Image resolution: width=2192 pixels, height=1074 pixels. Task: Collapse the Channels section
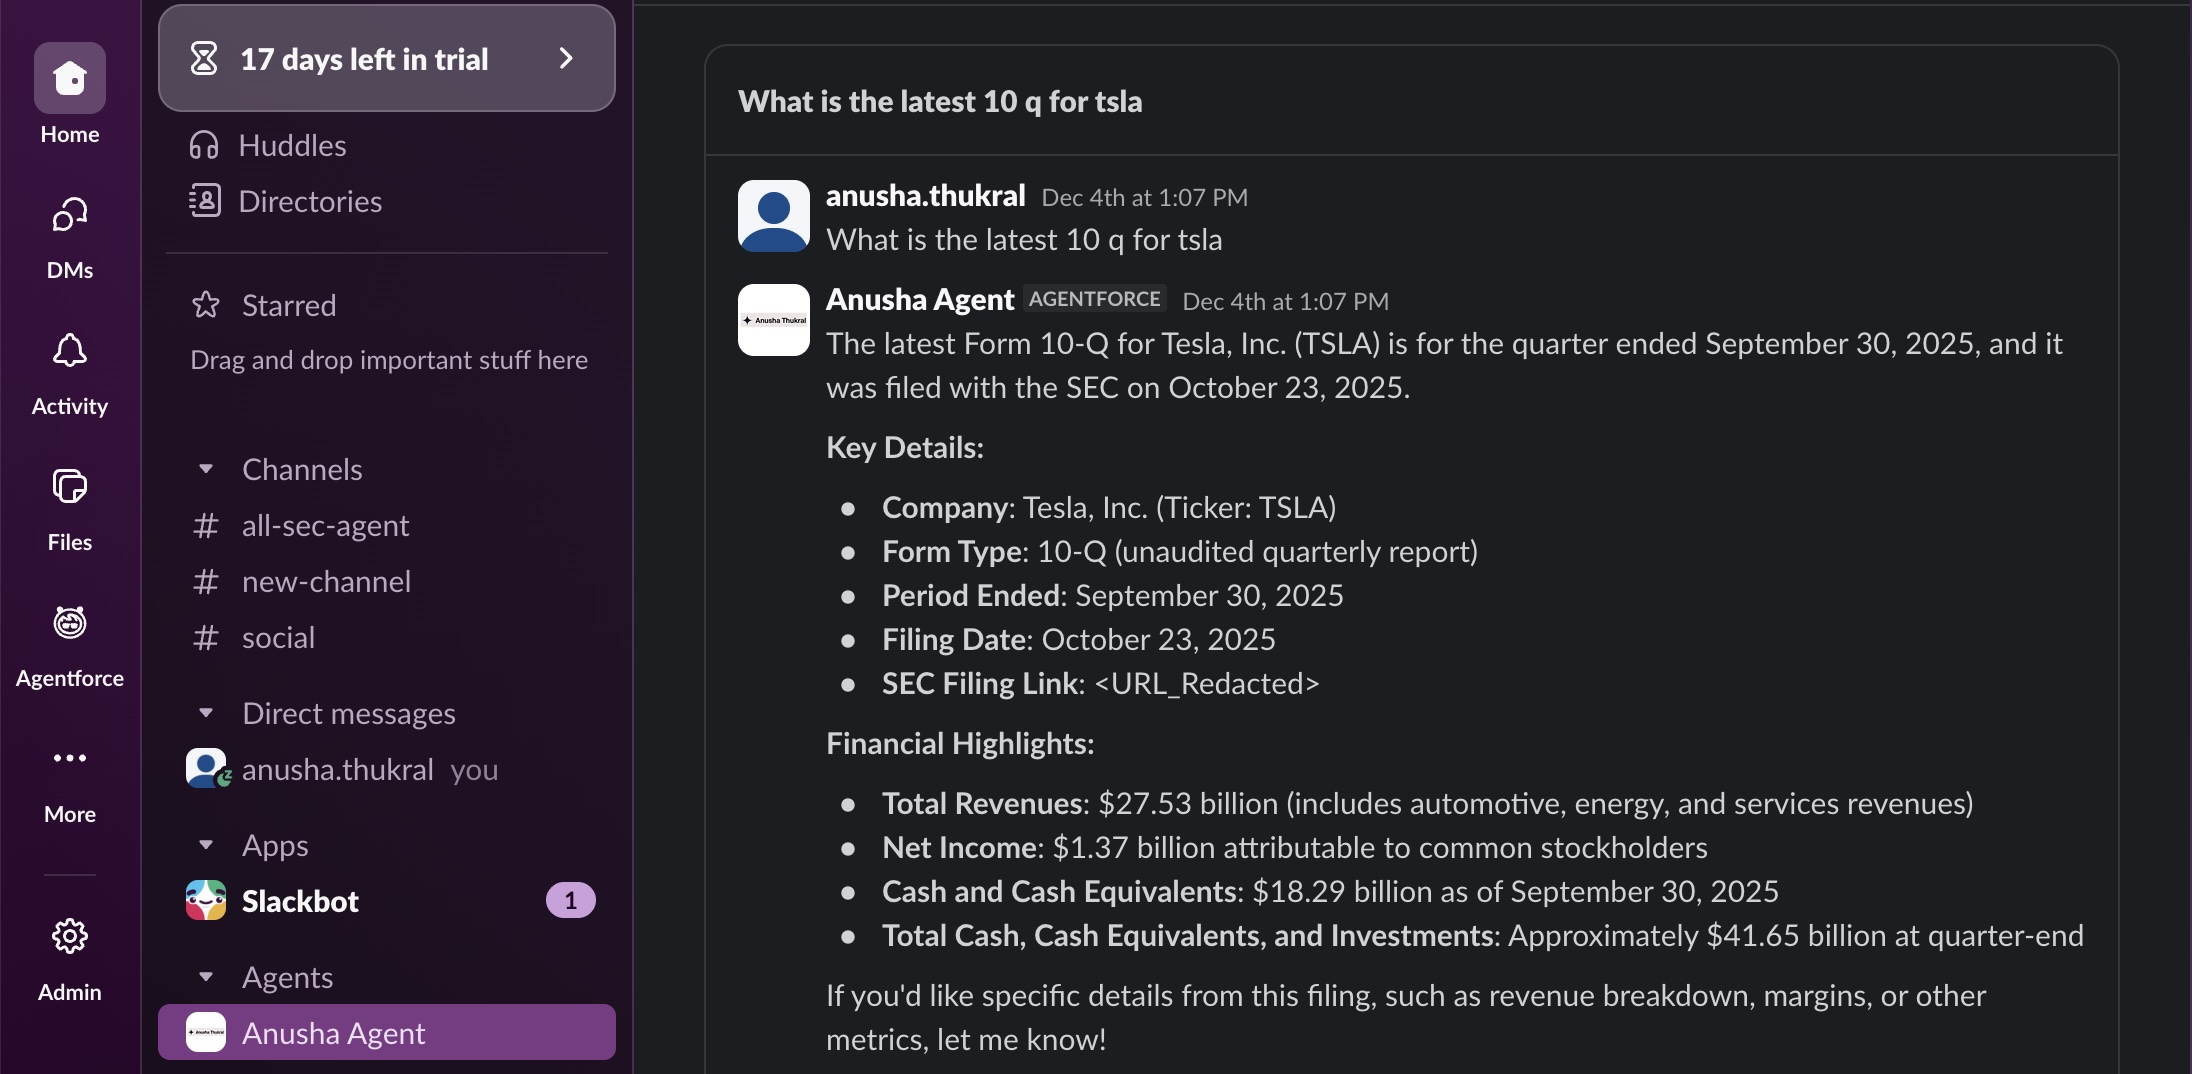tap(206, 468)
